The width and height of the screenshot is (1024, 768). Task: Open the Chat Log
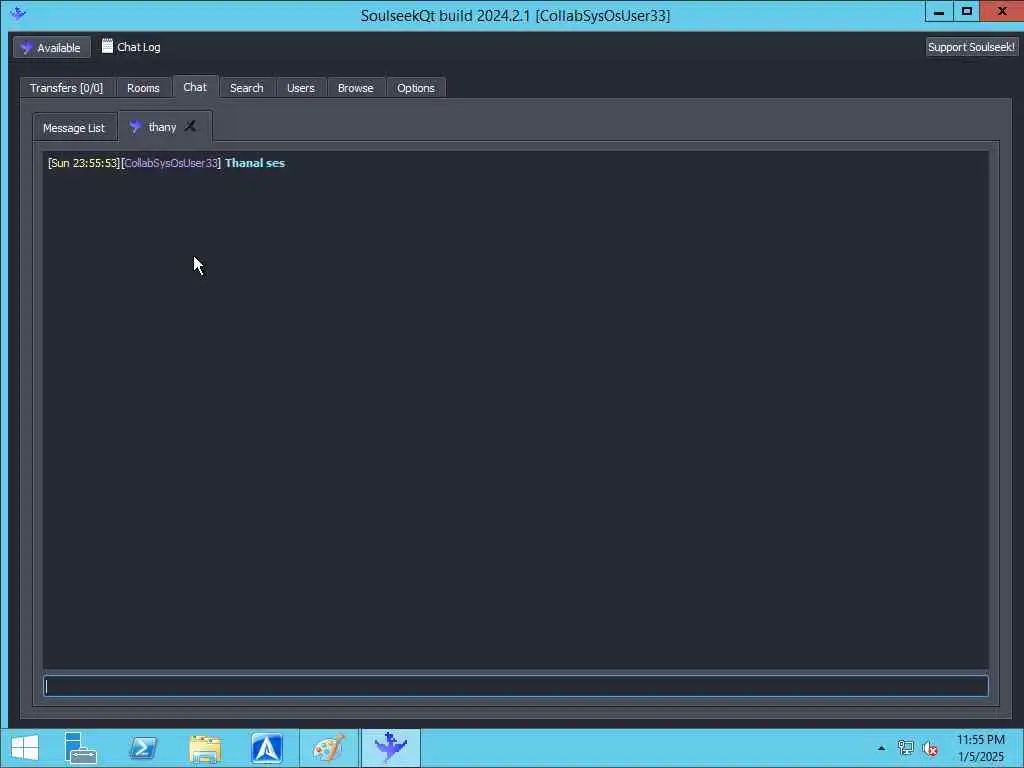tap(131, 47)
